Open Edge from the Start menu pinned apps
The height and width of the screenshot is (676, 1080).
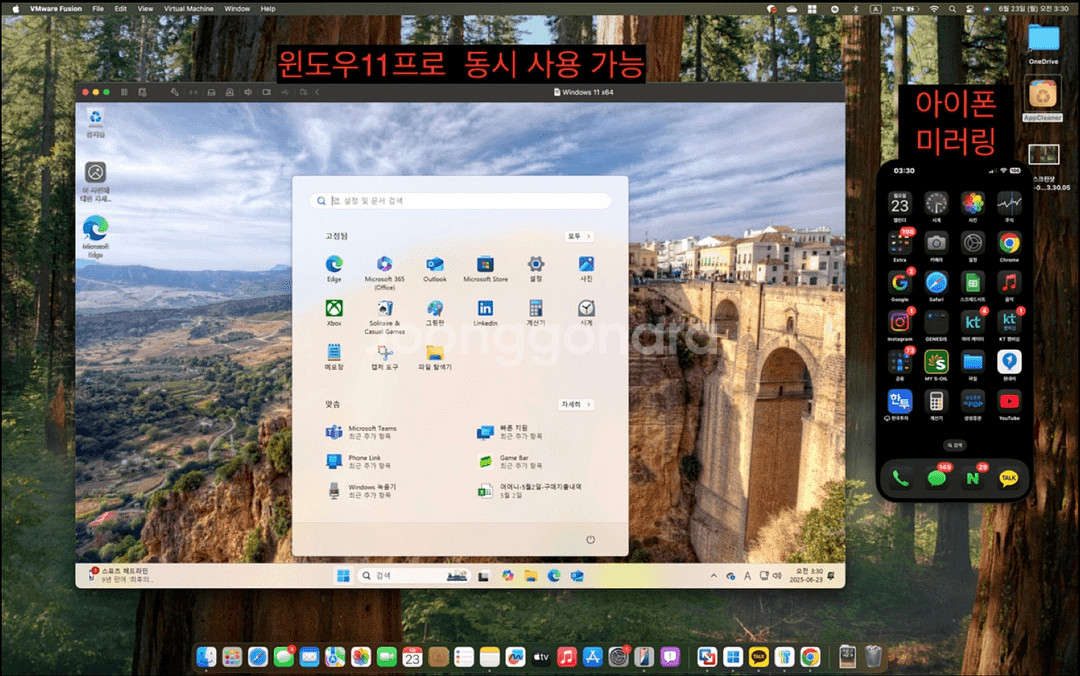(334, 268)
